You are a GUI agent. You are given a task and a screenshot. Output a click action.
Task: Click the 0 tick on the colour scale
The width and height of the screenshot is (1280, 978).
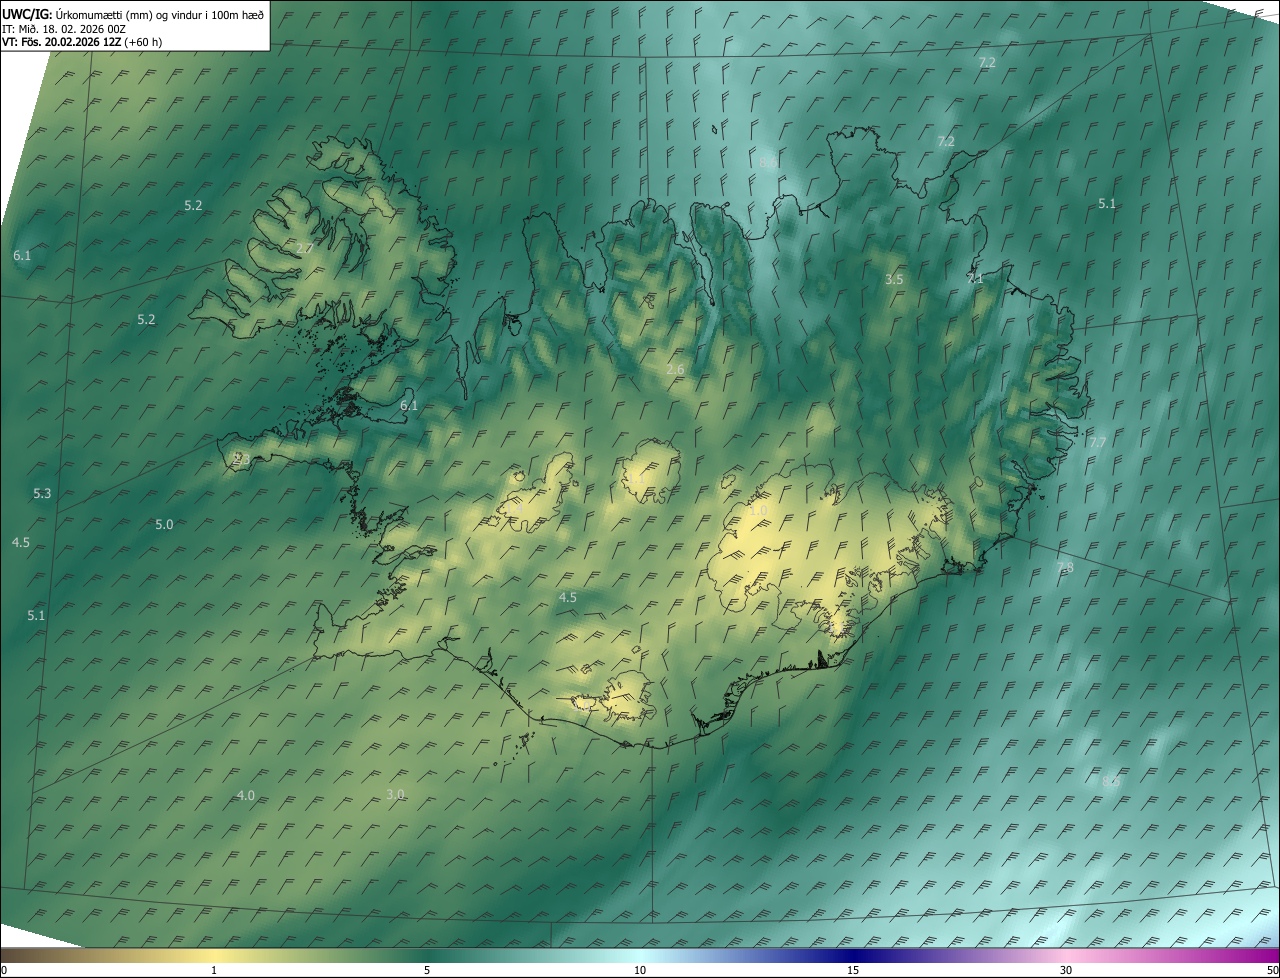click(4, 970)
